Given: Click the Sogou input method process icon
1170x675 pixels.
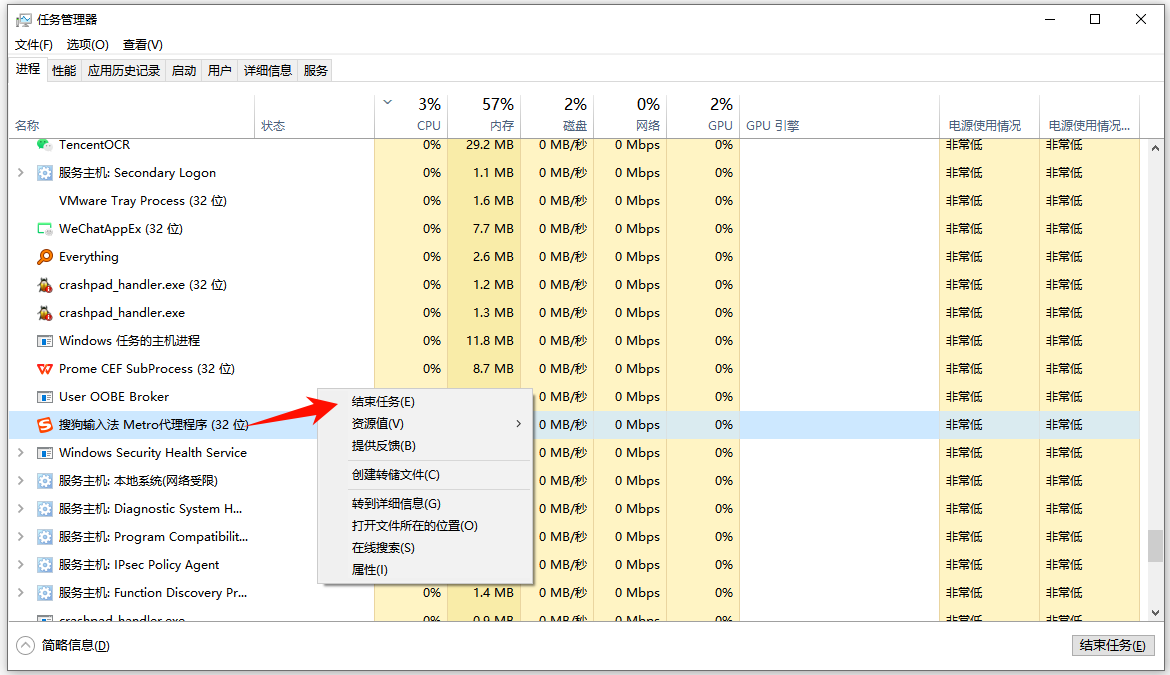Looking at the screenshot, I should [44, 425].
